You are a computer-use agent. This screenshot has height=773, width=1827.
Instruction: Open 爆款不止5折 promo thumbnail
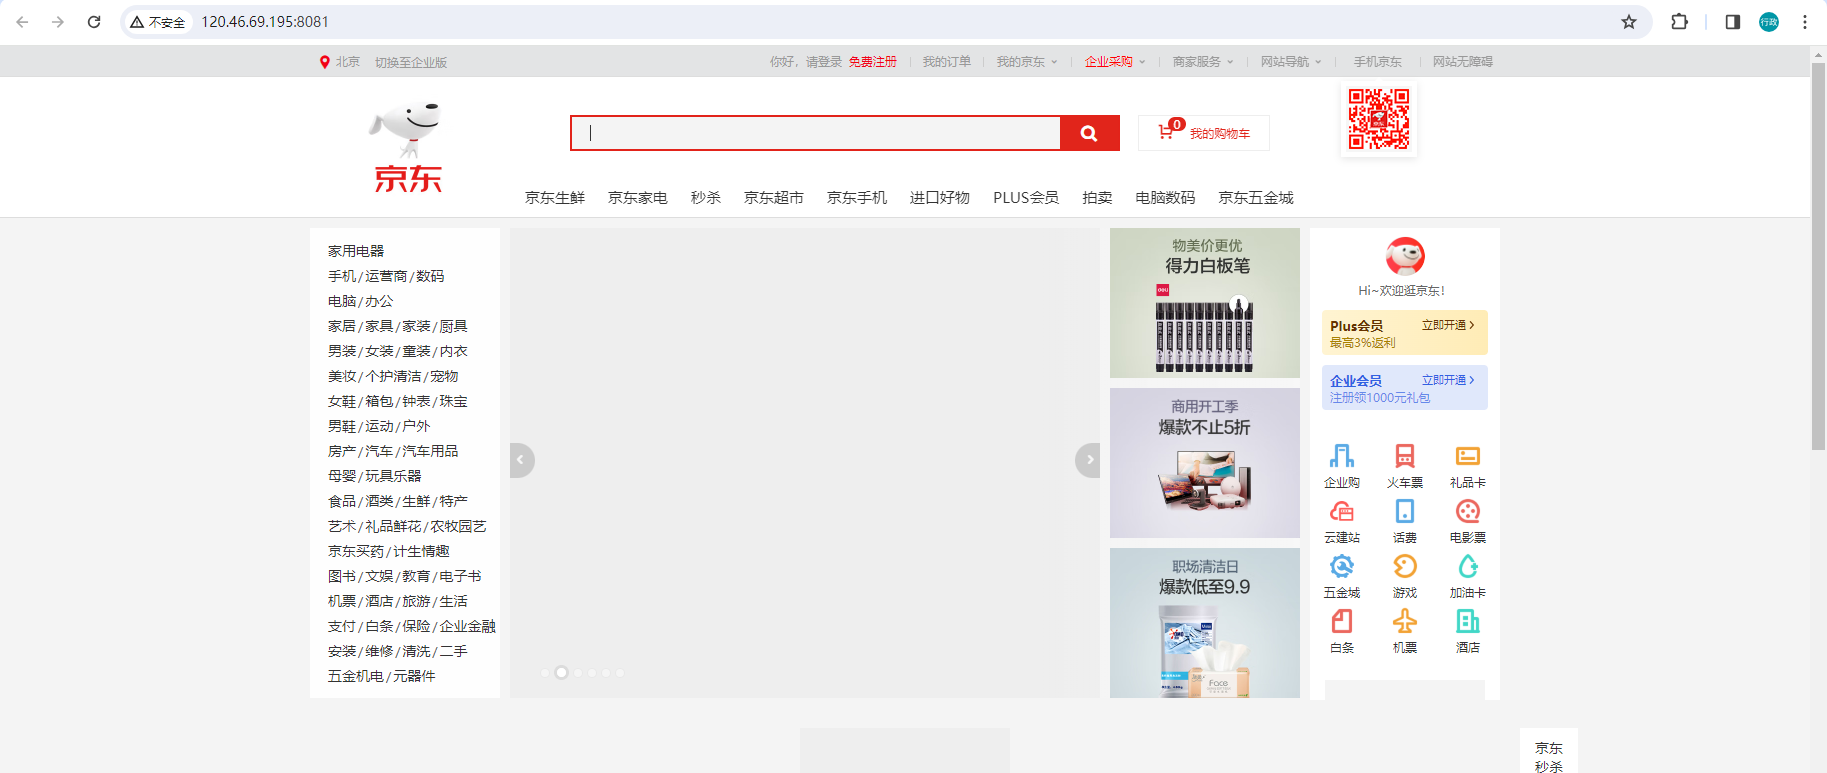tap(1205, 463)
